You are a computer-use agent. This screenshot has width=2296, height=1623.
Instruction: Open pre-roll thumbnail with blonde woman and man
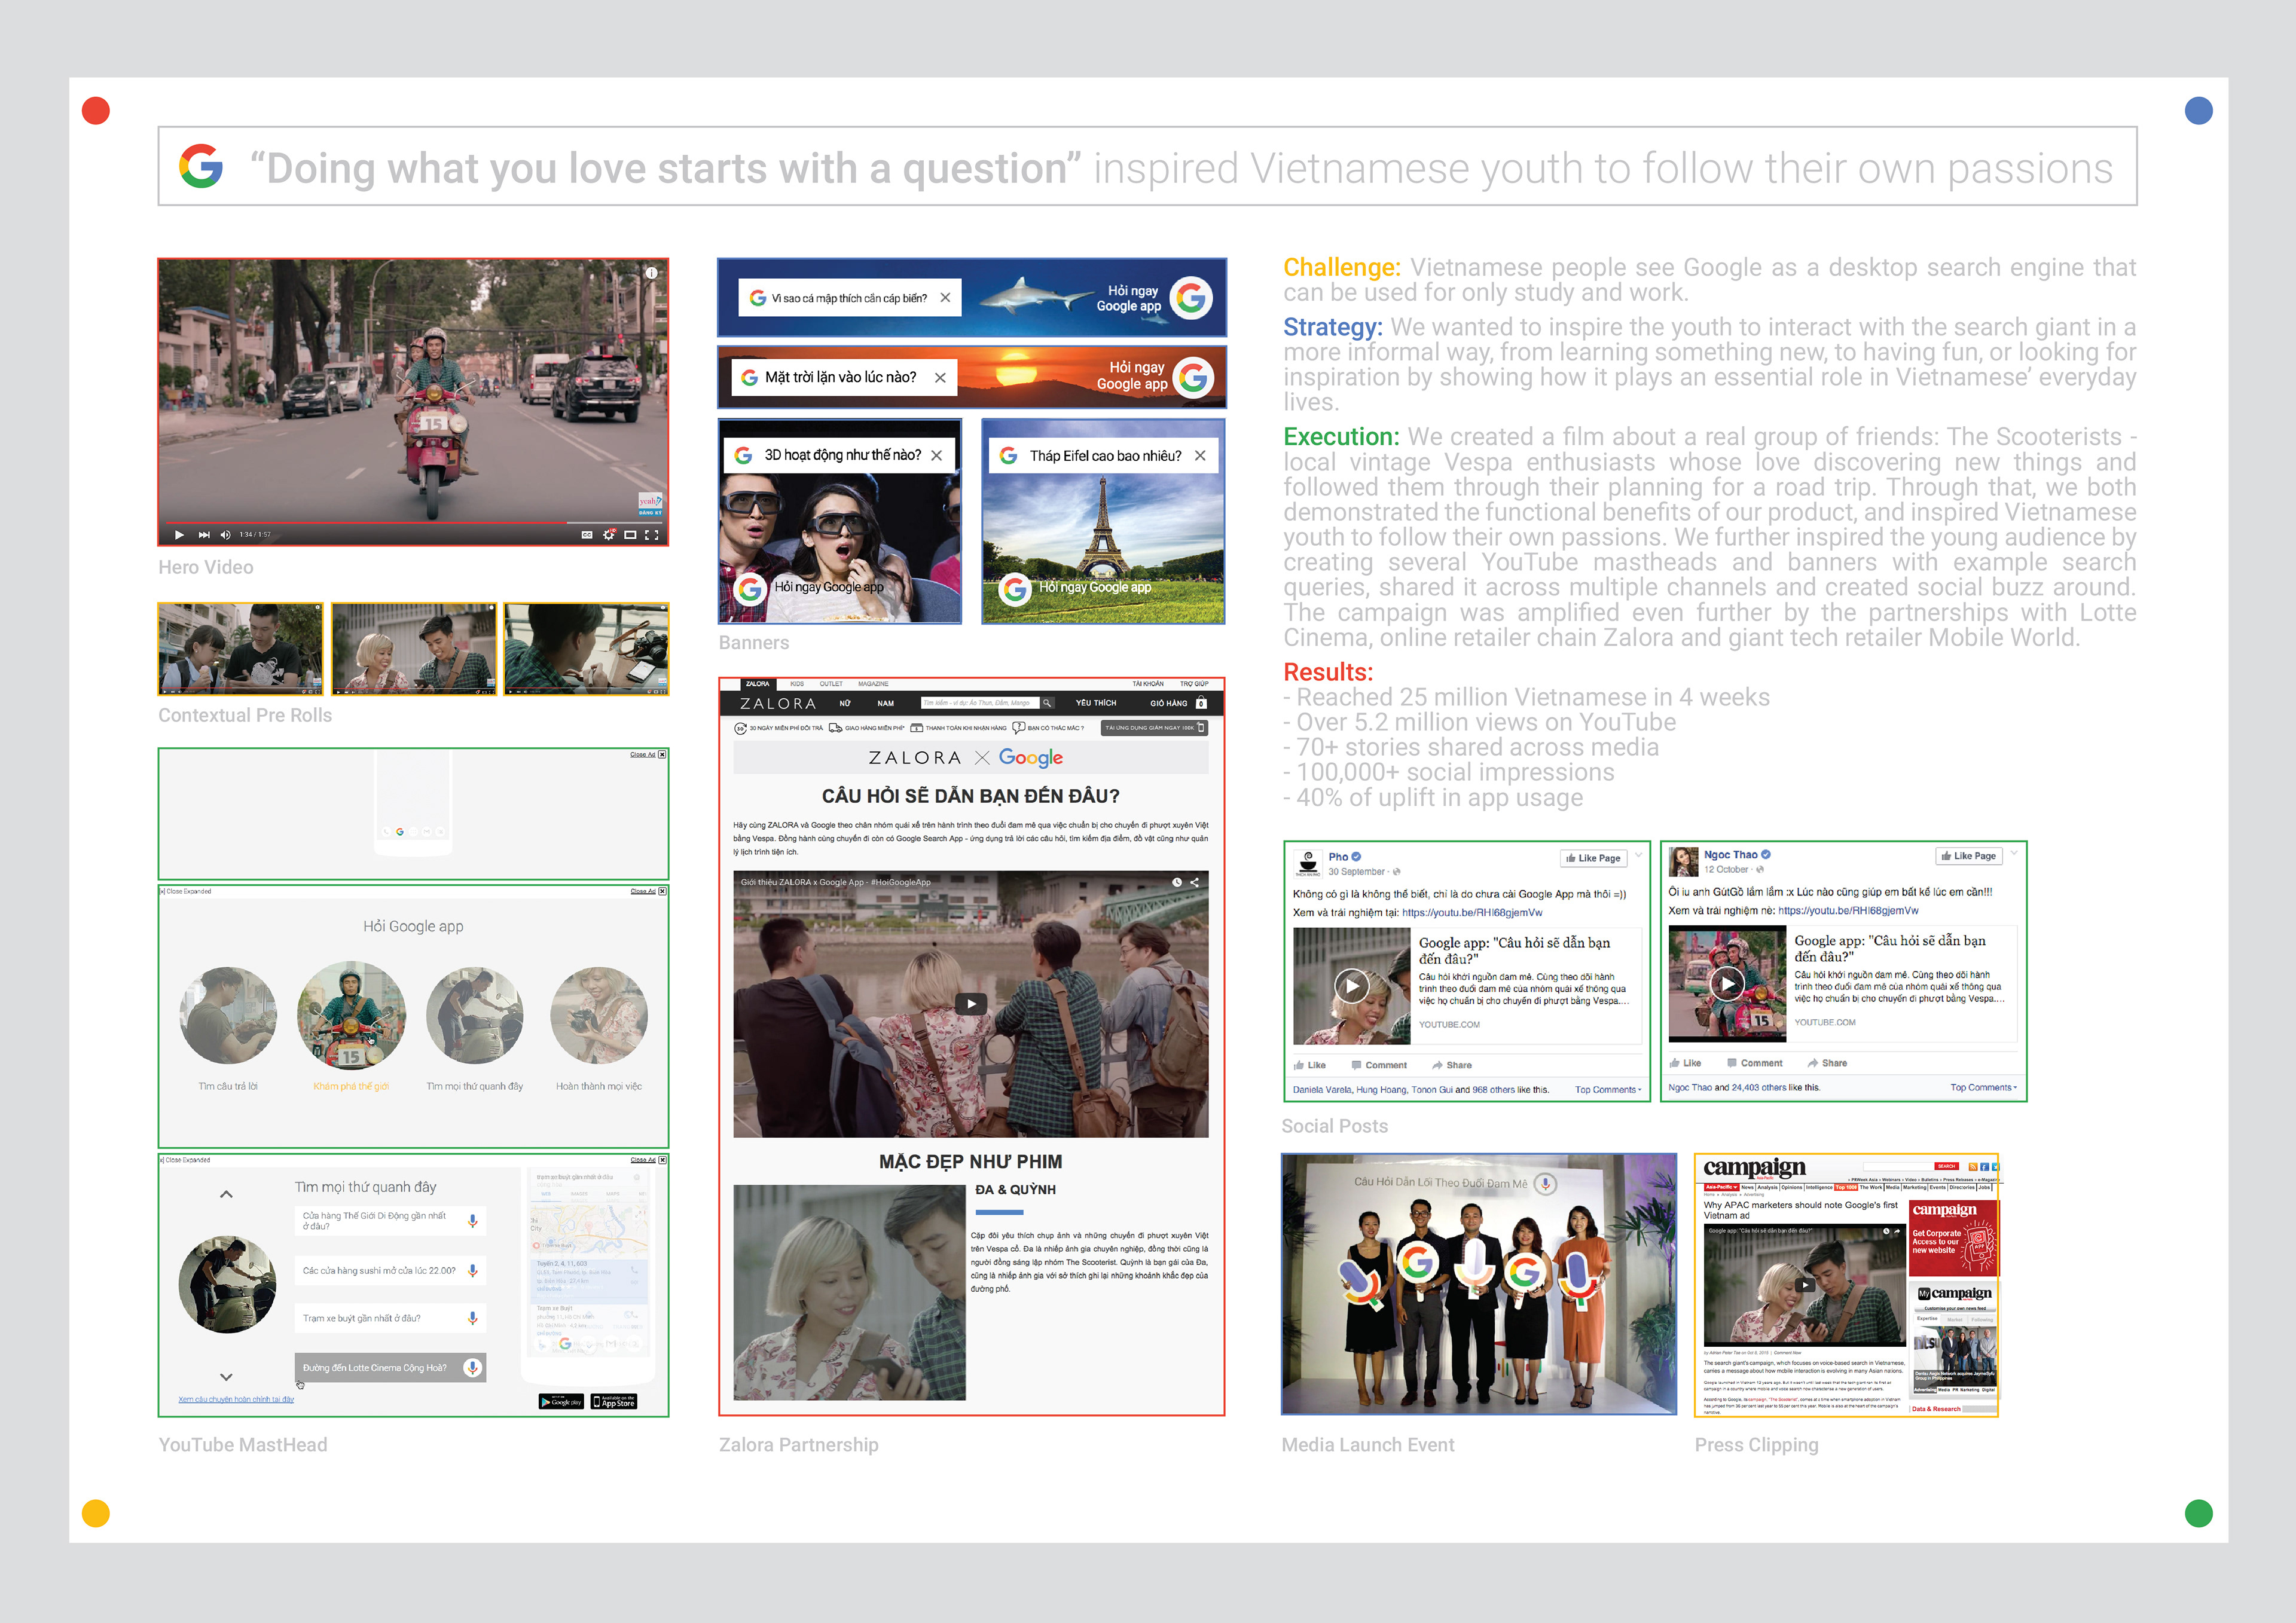point(414,649)
